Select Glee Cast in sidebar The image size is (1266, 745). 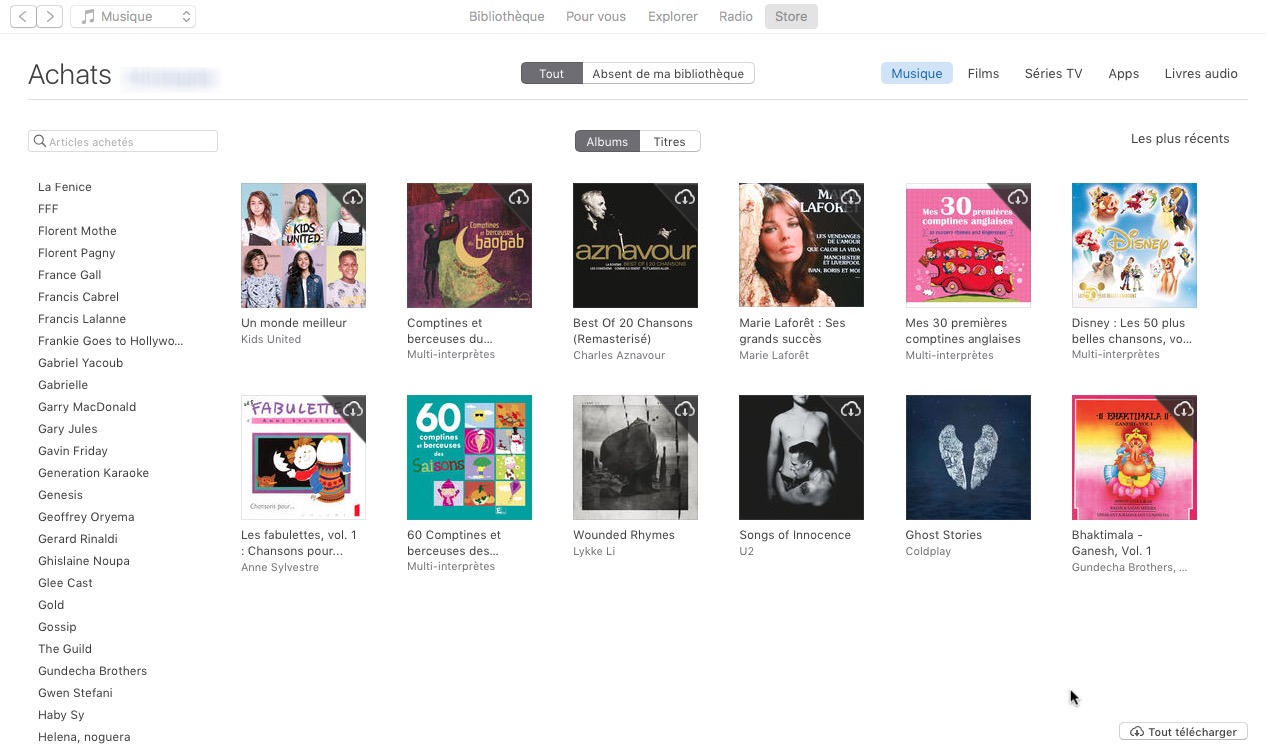click(x=65, y=583)
